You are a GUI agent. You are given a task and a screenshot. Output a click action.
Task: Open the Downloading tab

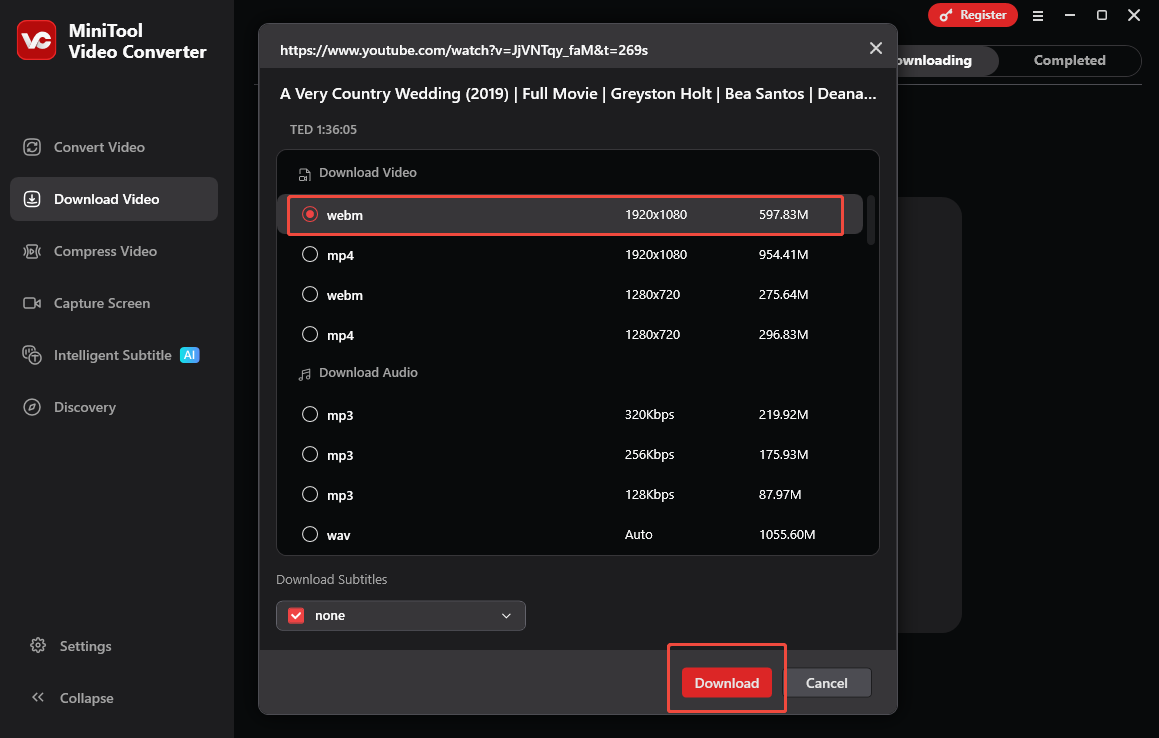pyautogui.click(x=935, y=60)
